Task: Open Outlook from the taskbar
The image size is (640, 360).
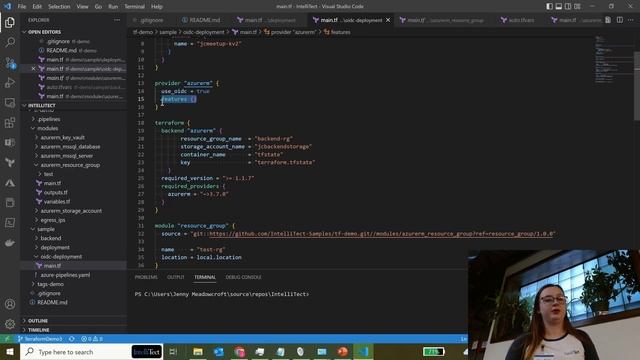Action: [x=219, y=351]
